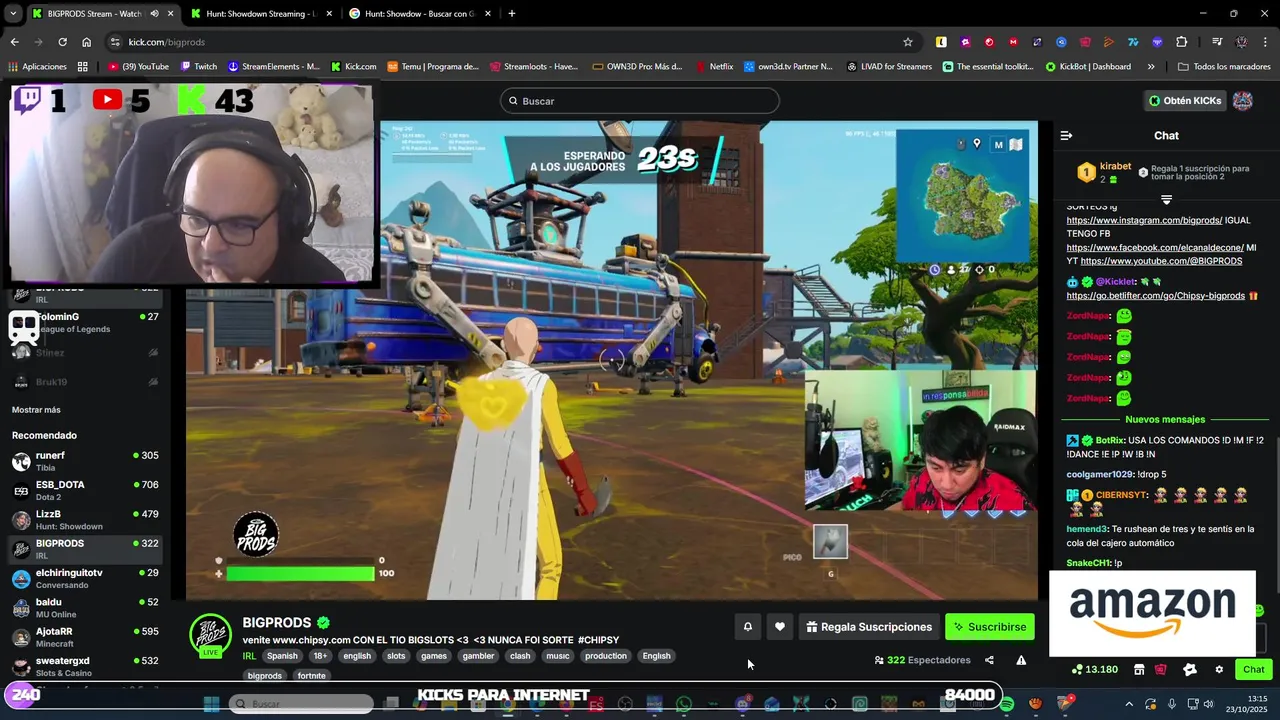Navigate back in the browser

[14, 42]
